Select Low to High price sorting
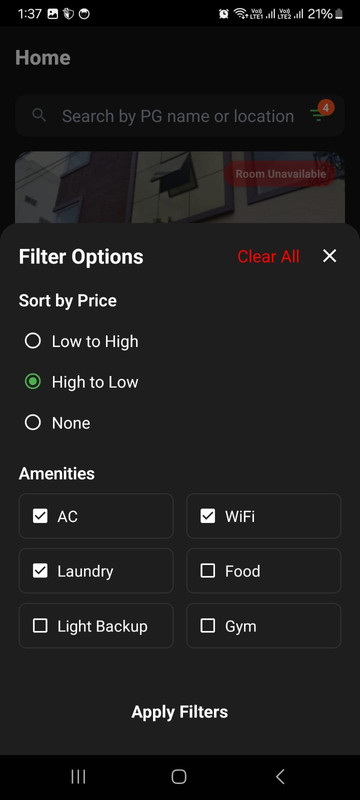Viewport: 360px width, 800px height. (82, 341)
